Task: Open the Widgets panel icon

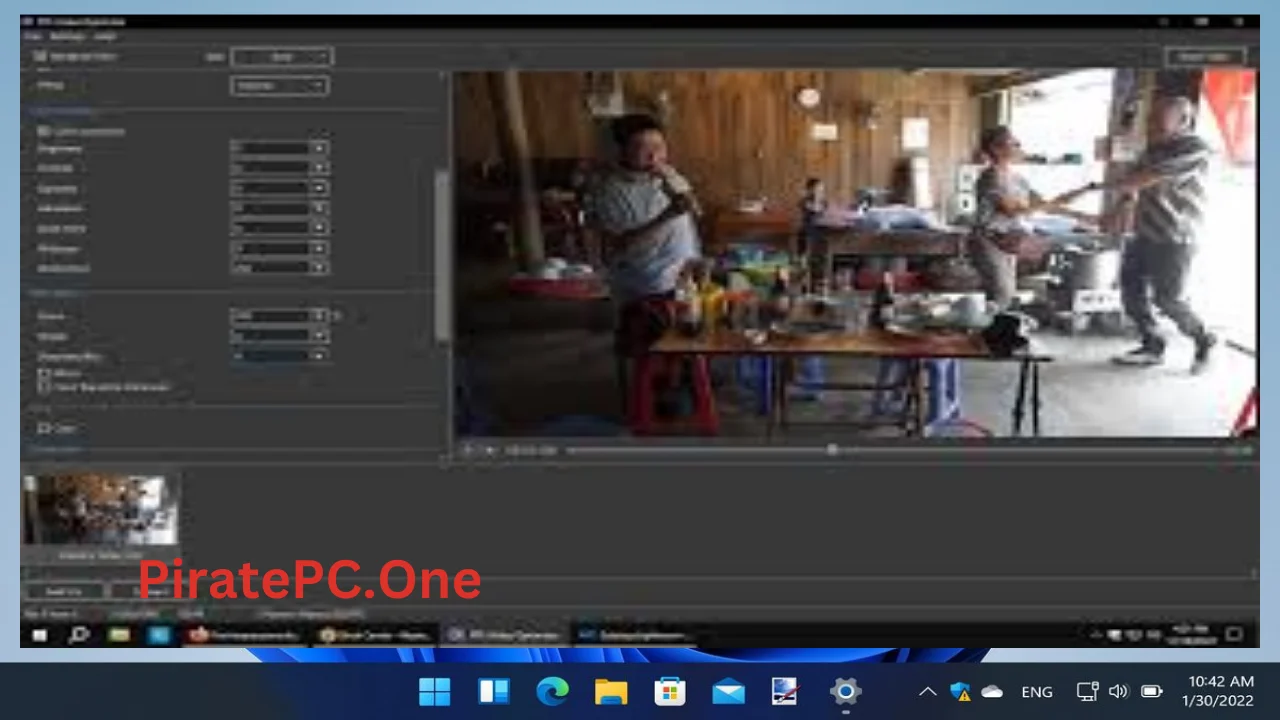Action: coord(494,691)
